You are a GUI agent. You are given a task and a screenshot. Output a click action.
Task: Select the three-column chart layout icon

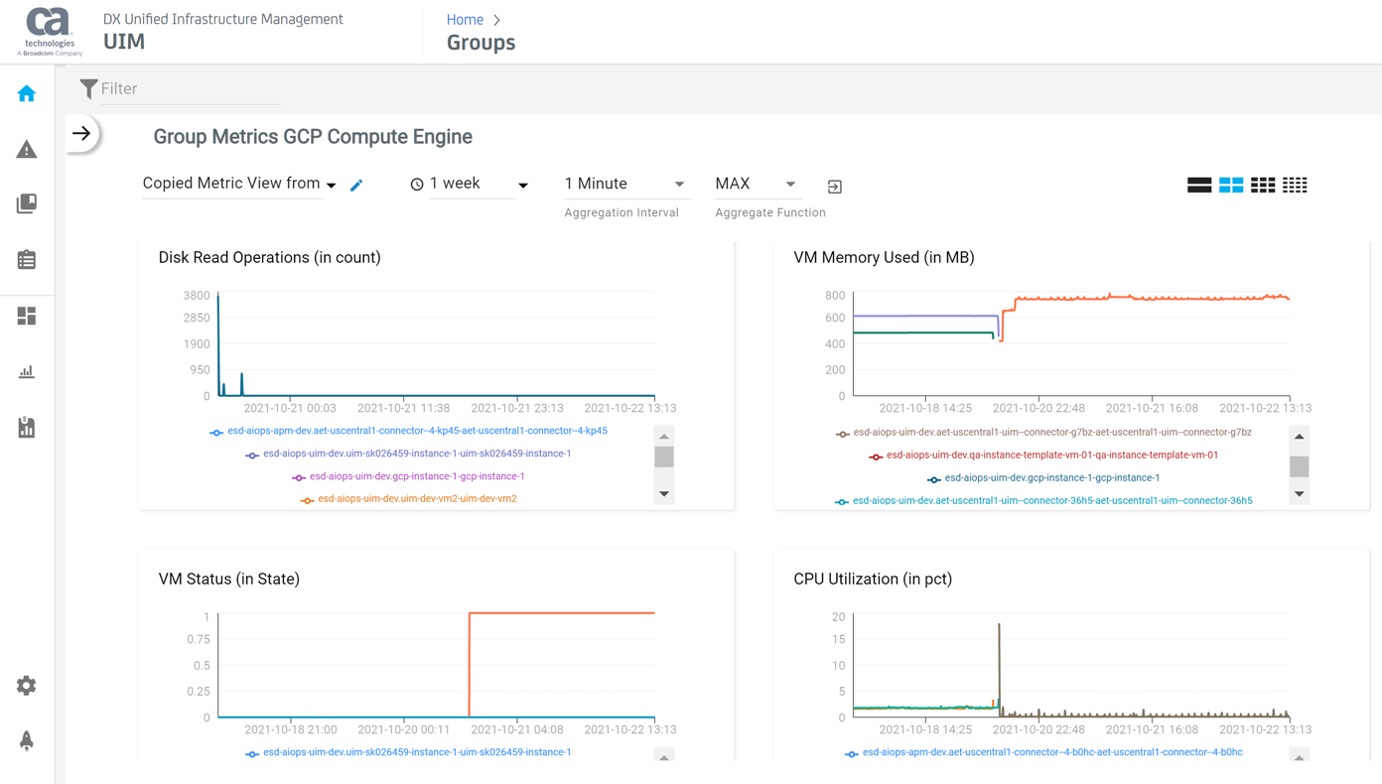[x=1263, y=184]
